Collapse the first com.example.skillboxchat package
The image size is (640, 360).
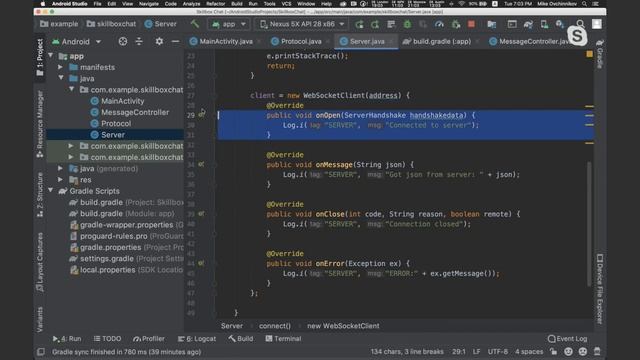(x=71, y=89)
